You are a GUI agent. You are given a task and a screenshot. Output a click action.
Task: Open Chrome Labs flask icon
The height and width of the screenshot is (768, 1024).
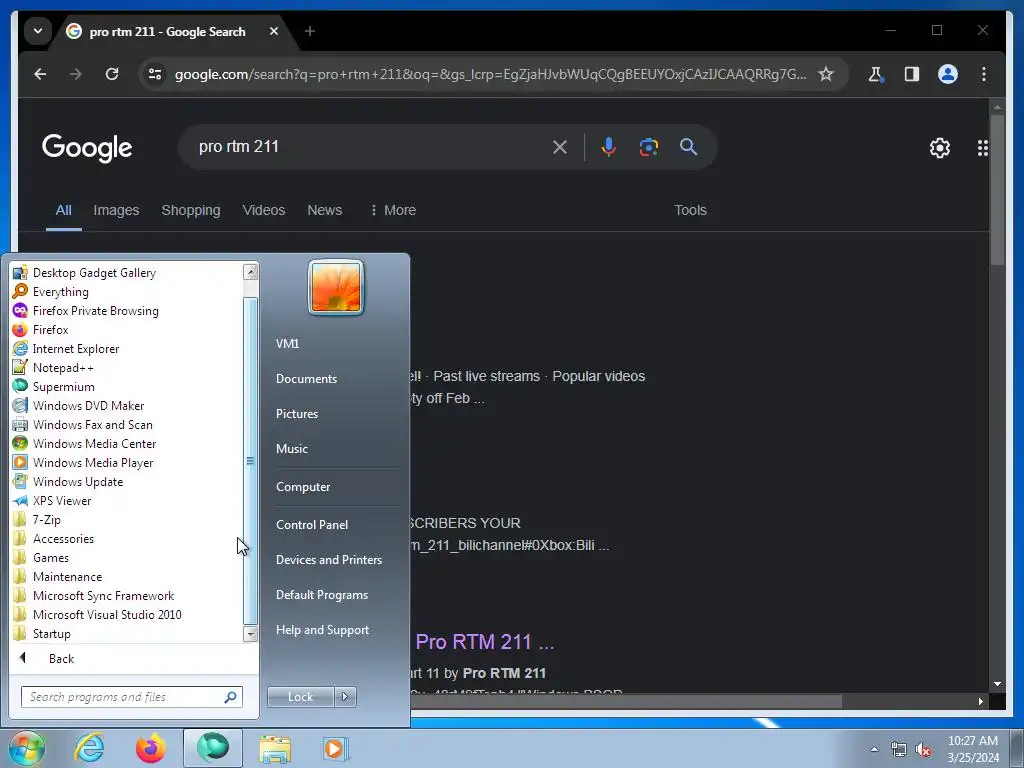click(x=875, y=74)
